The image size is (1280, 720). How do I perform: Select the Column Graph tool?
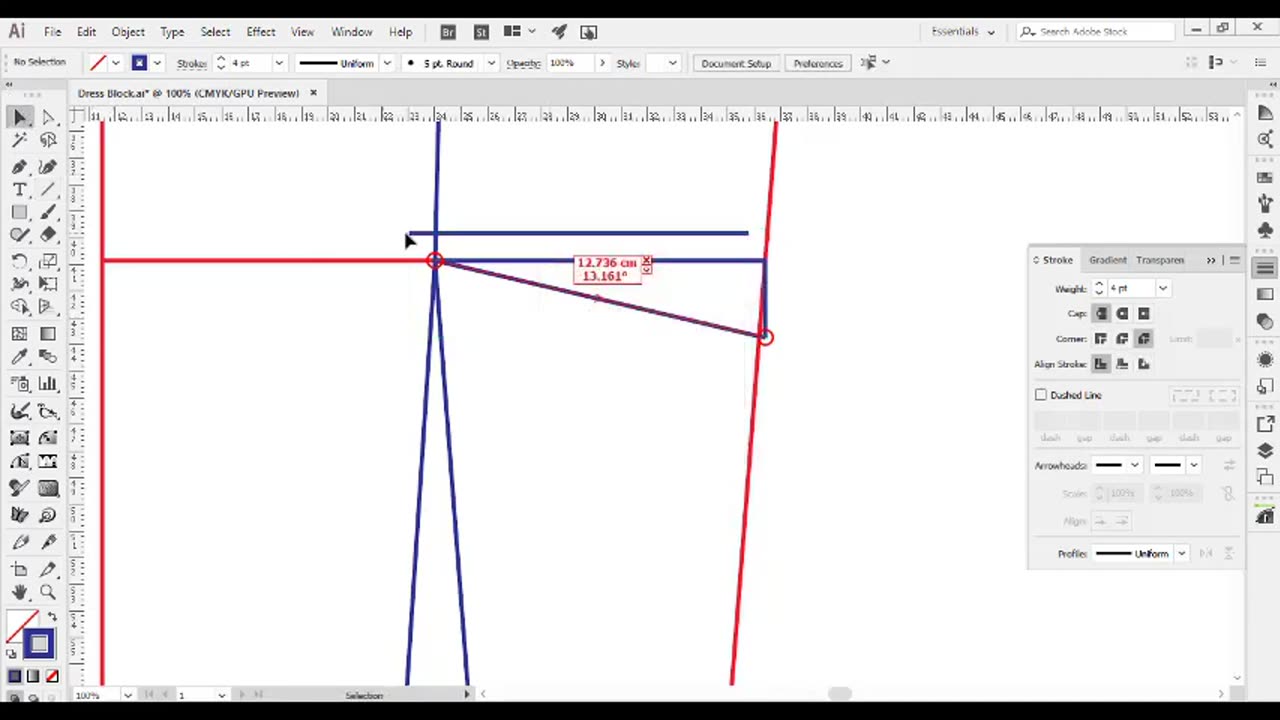[x=48, y=384]
